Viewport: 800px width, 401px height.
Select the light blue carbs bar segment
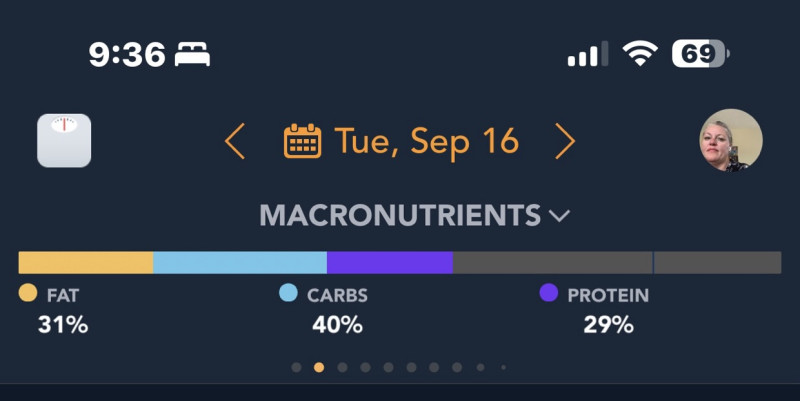tap(240, 262)
